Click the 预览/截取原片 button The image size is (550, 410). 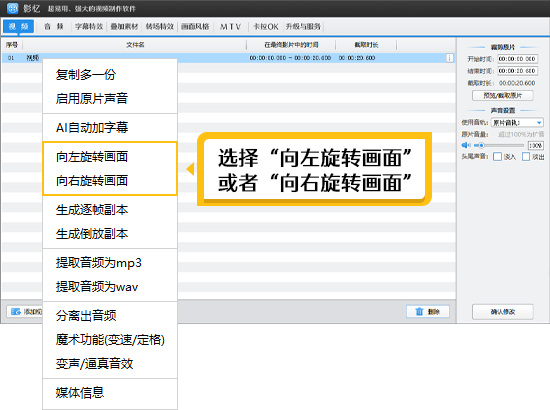click(503, 95)
